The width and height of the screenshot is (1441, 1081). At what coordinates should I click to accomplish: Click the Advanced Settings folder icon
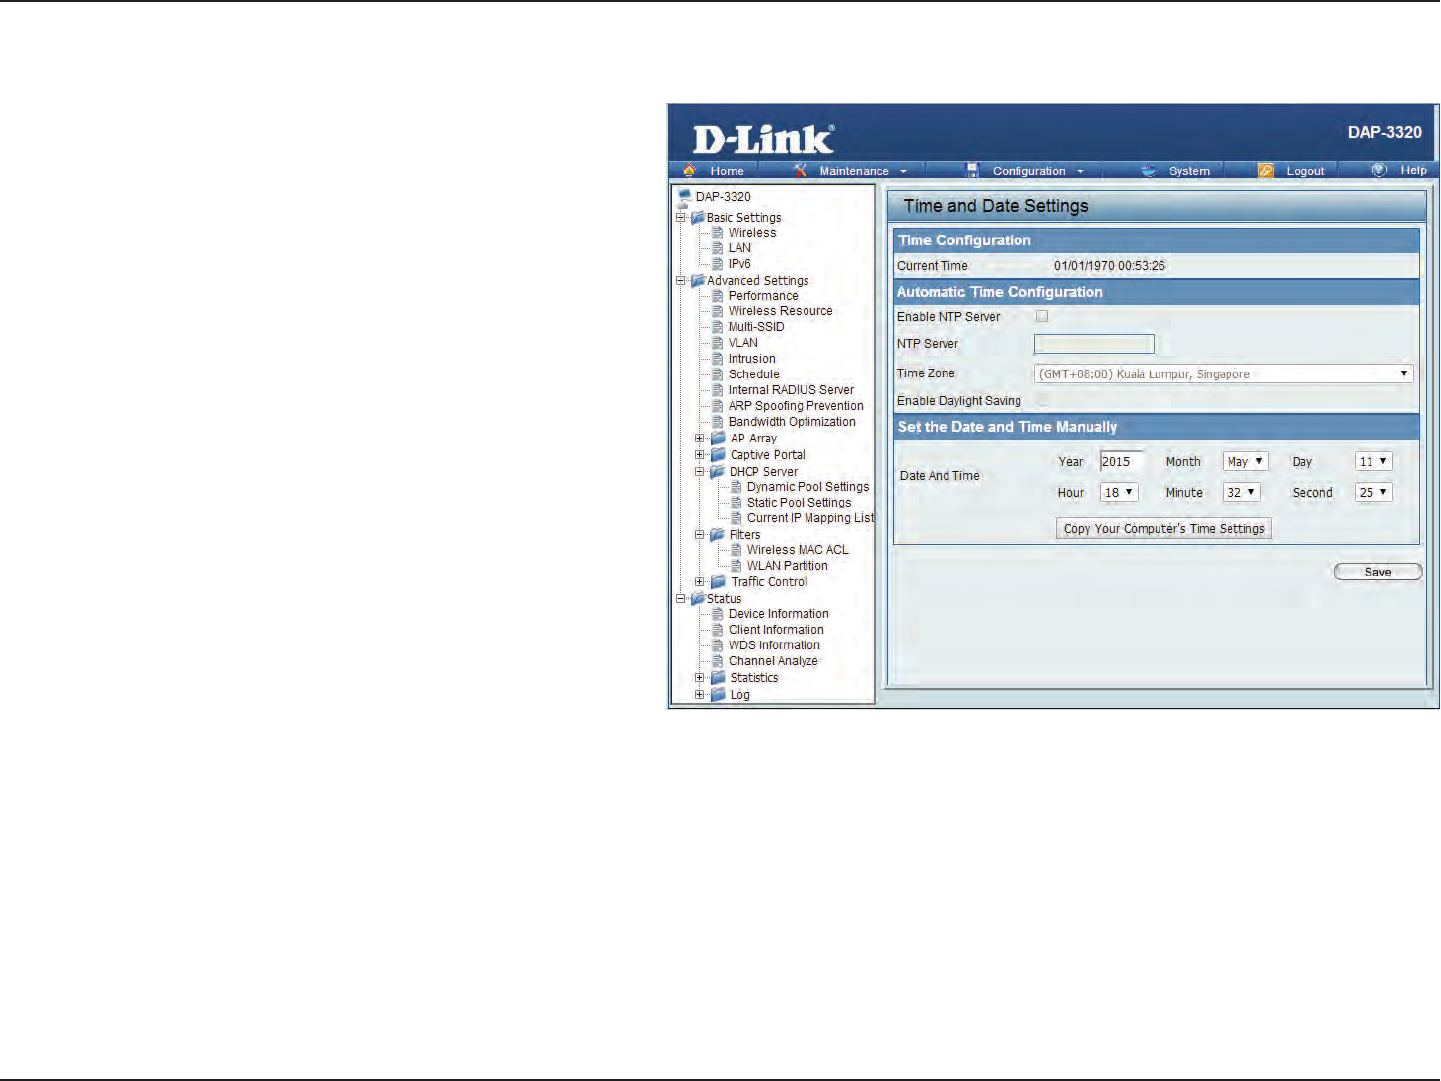tap(698, 280)
